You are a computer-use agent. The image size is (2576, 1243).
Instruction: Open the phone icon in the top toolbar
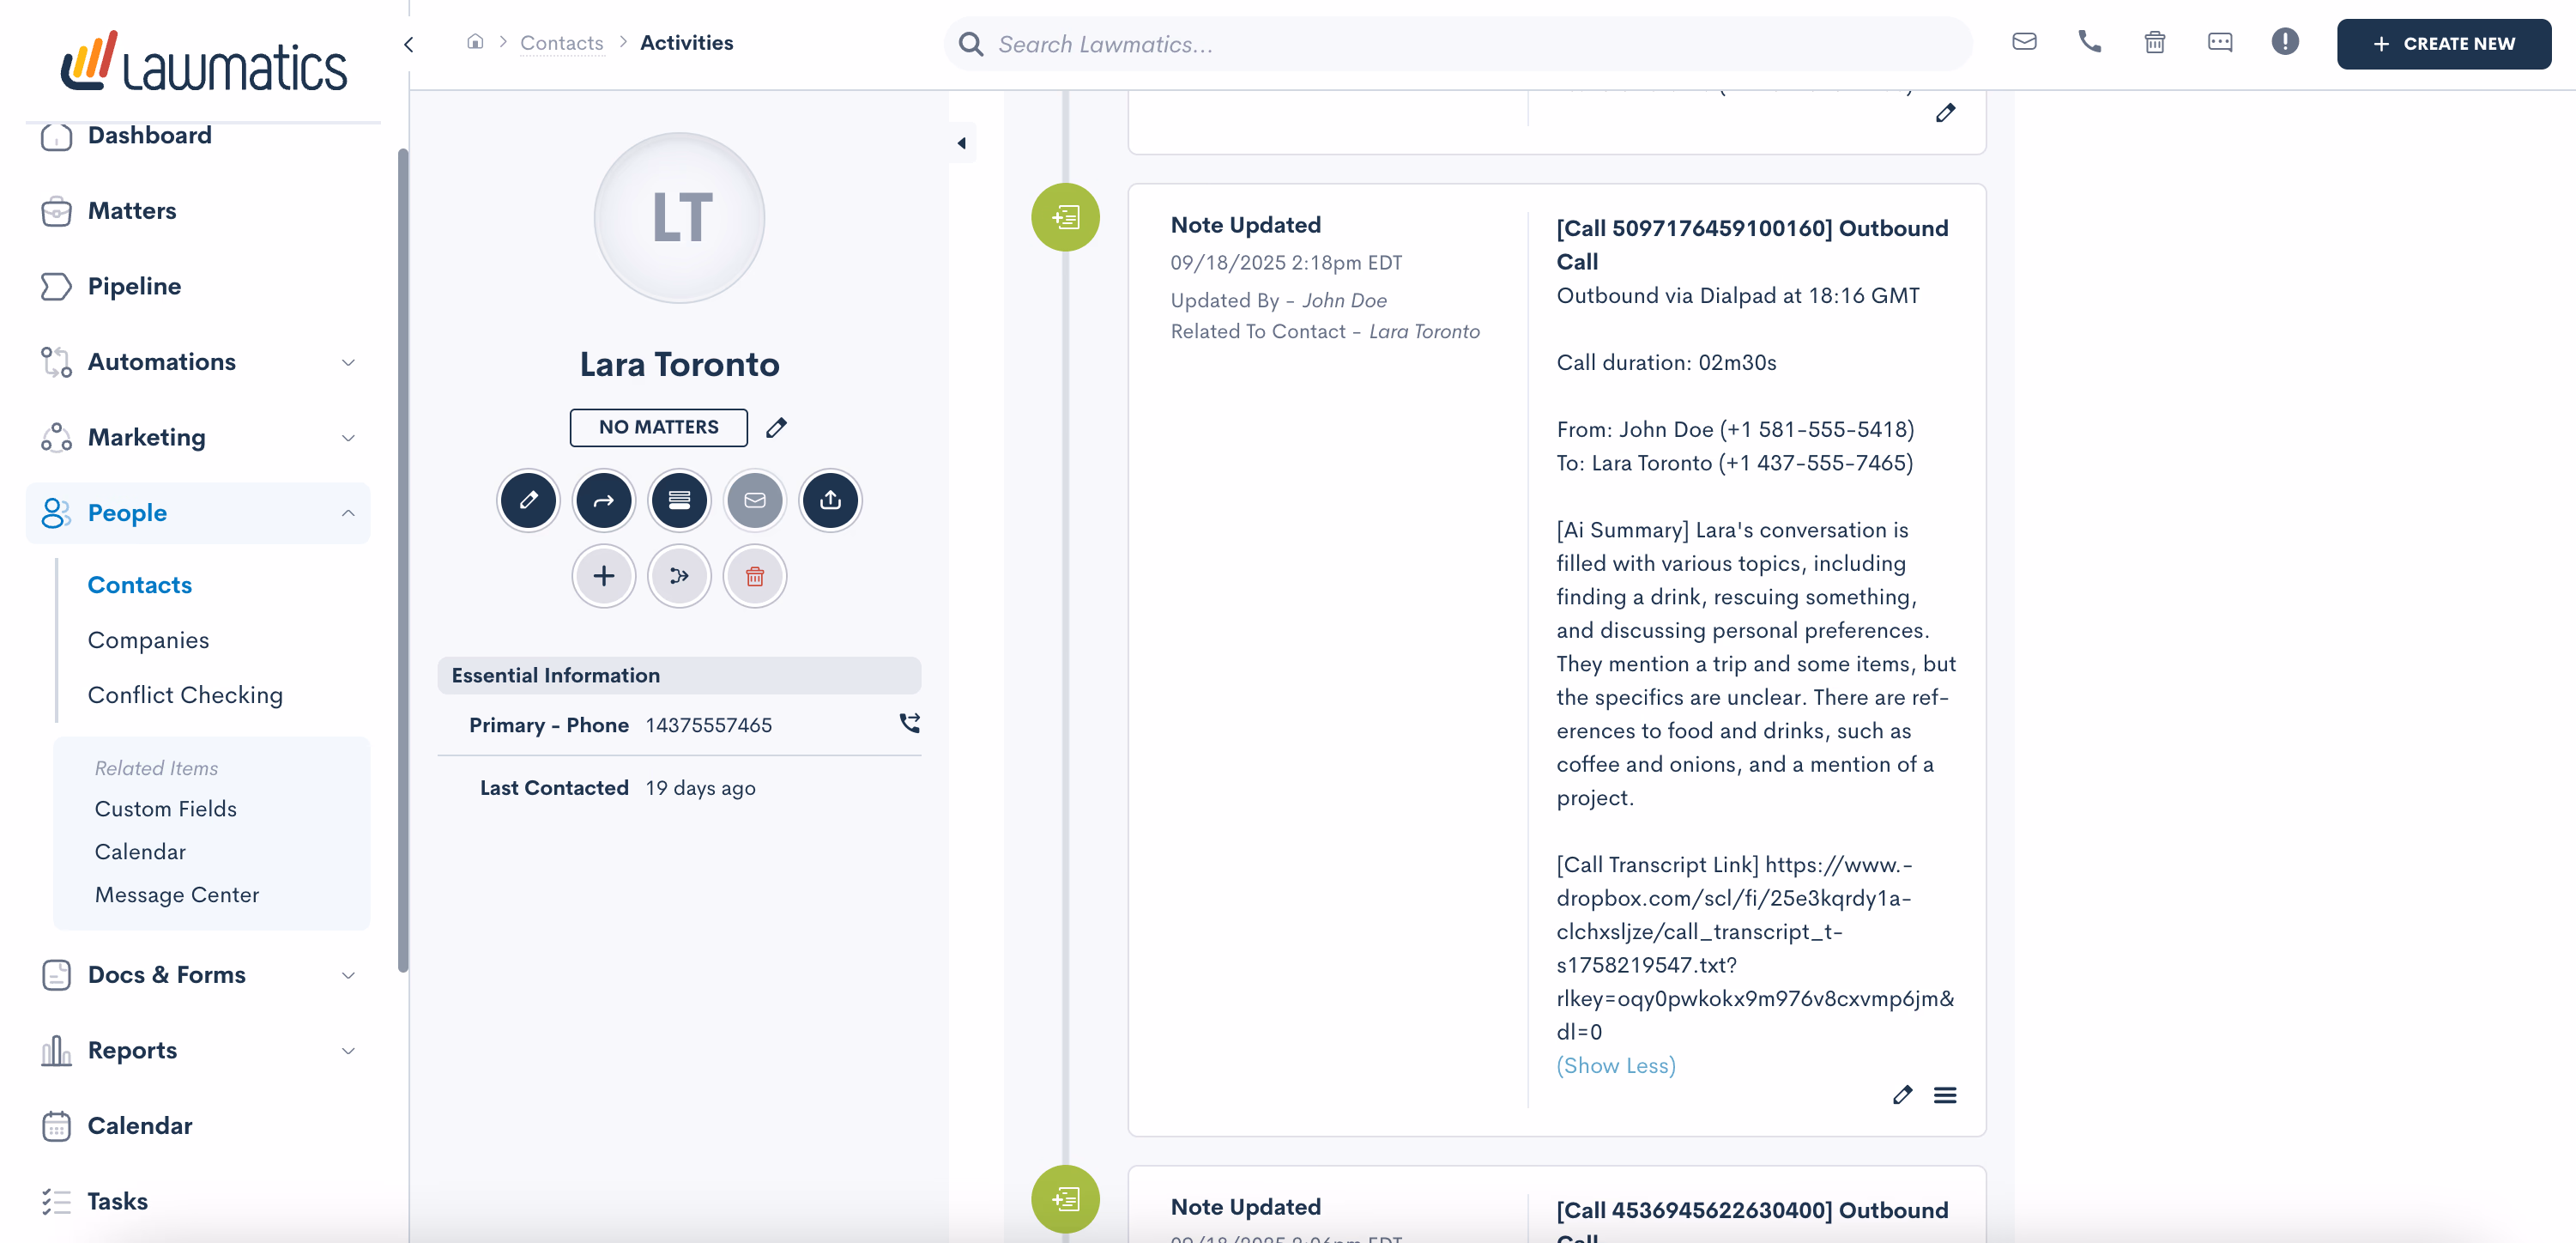coord(2089,42)
